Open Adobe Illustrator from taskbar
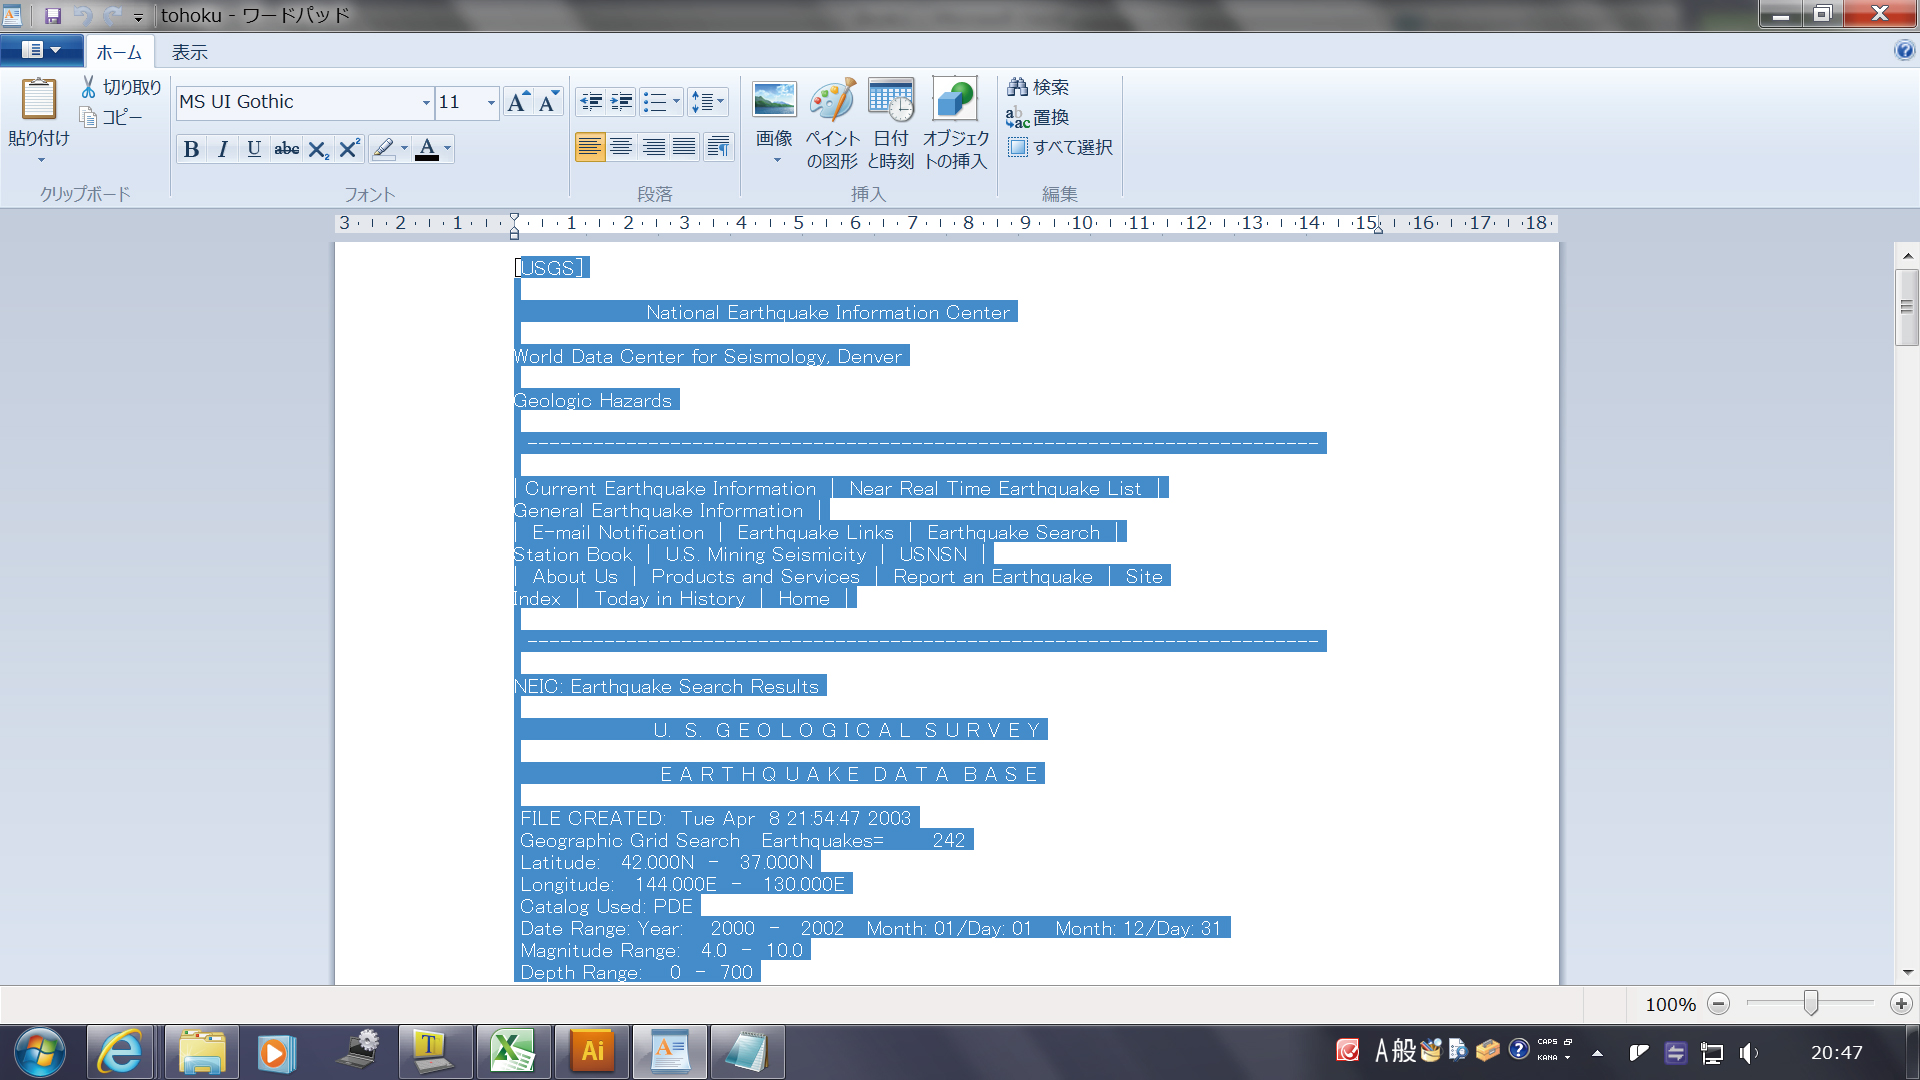The image size is (1920, 1080). click(x=592, y=1052)
